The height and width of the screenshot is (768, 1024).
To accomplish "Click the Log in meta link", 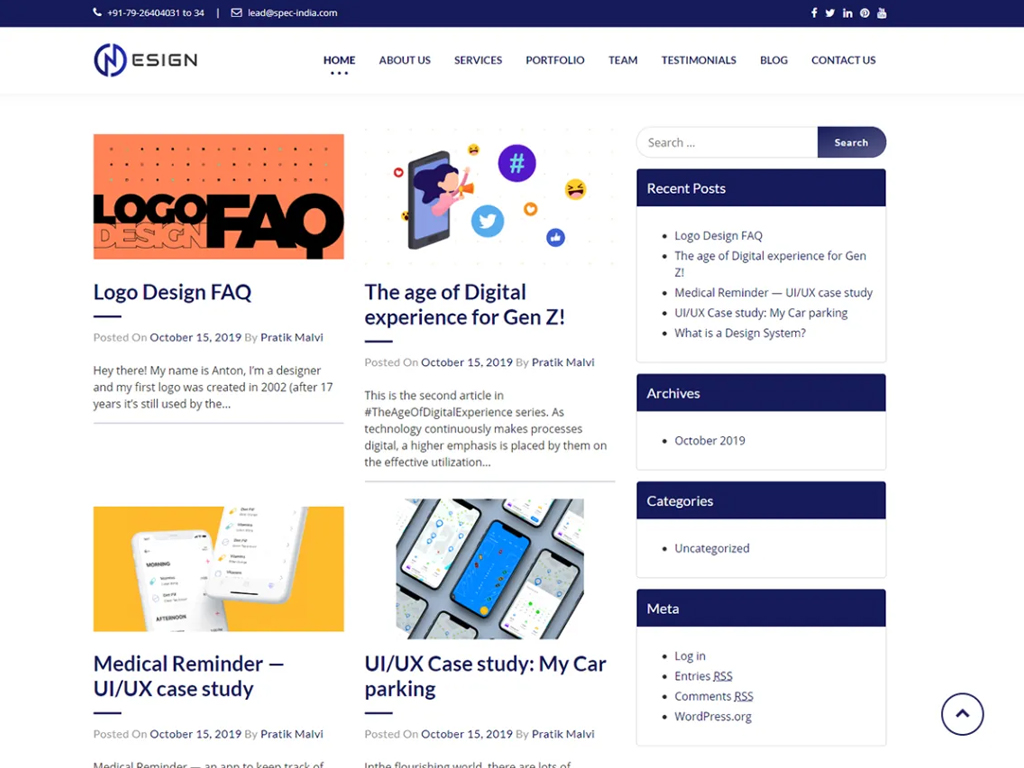I will (690, 656).
